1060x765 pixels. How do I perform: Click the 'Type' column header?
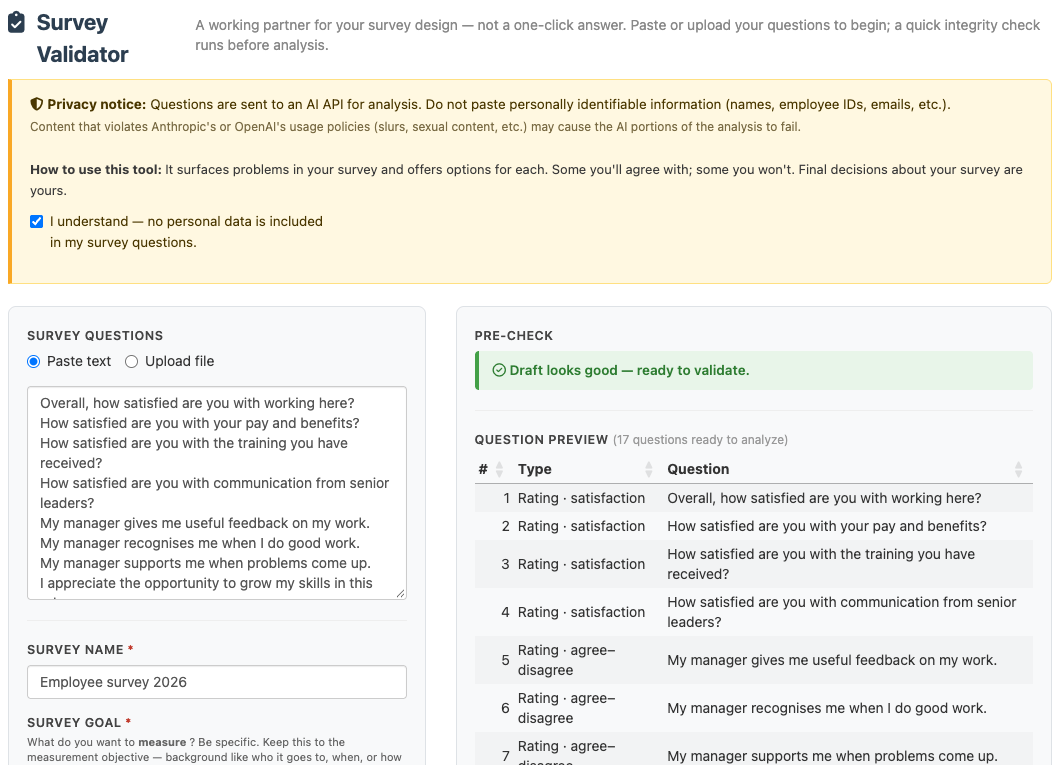tap(535, 469)
